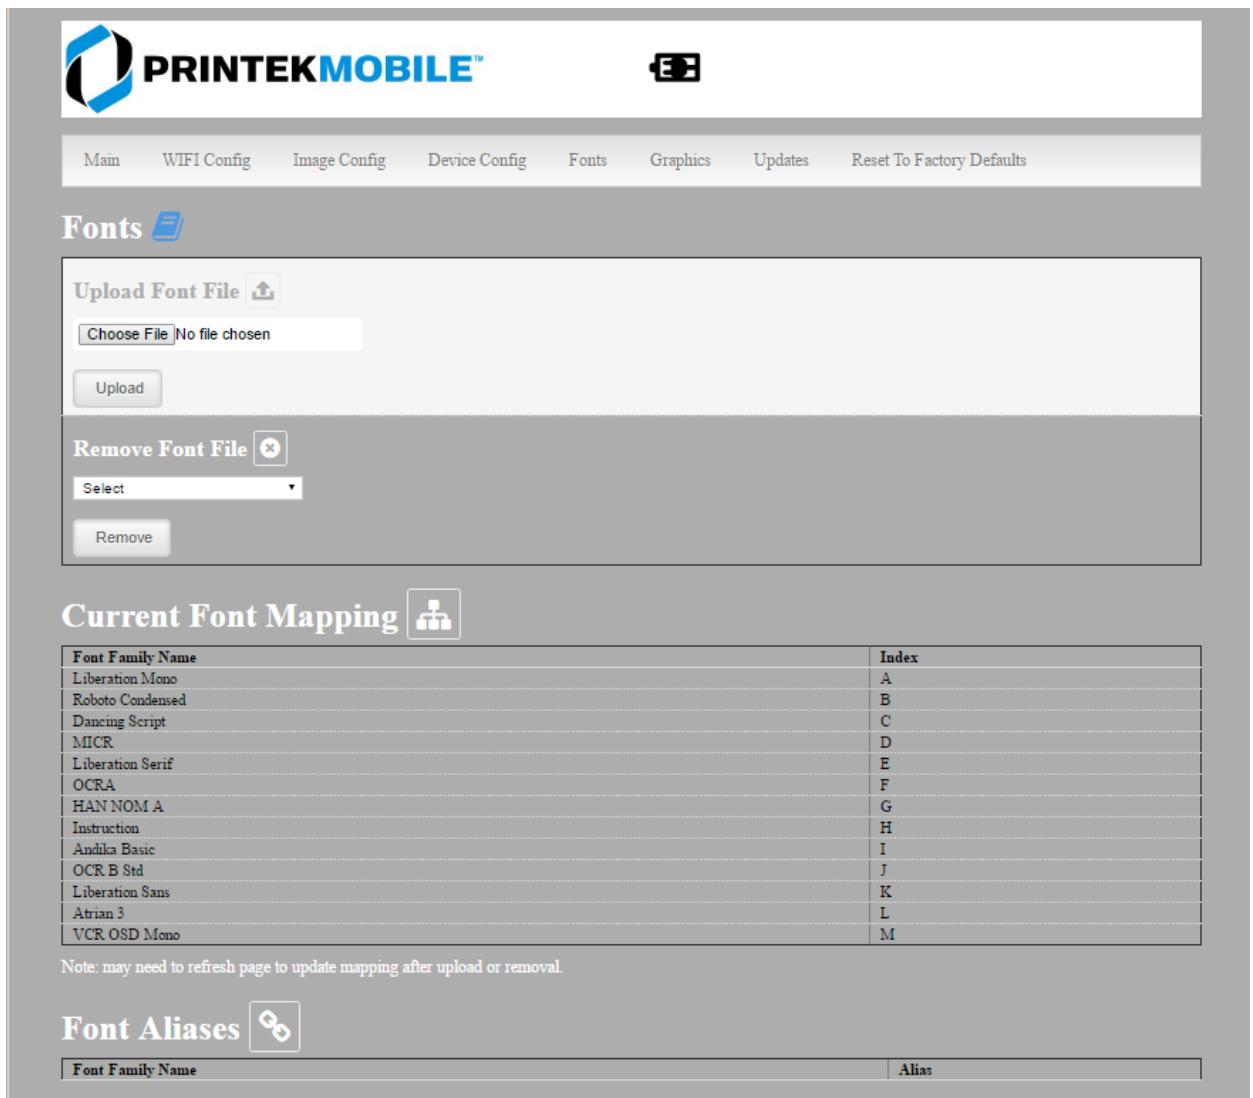Click the Font Family Name header in mapping table
This screenshot has width=1253, height=1098.
point(134,657)
